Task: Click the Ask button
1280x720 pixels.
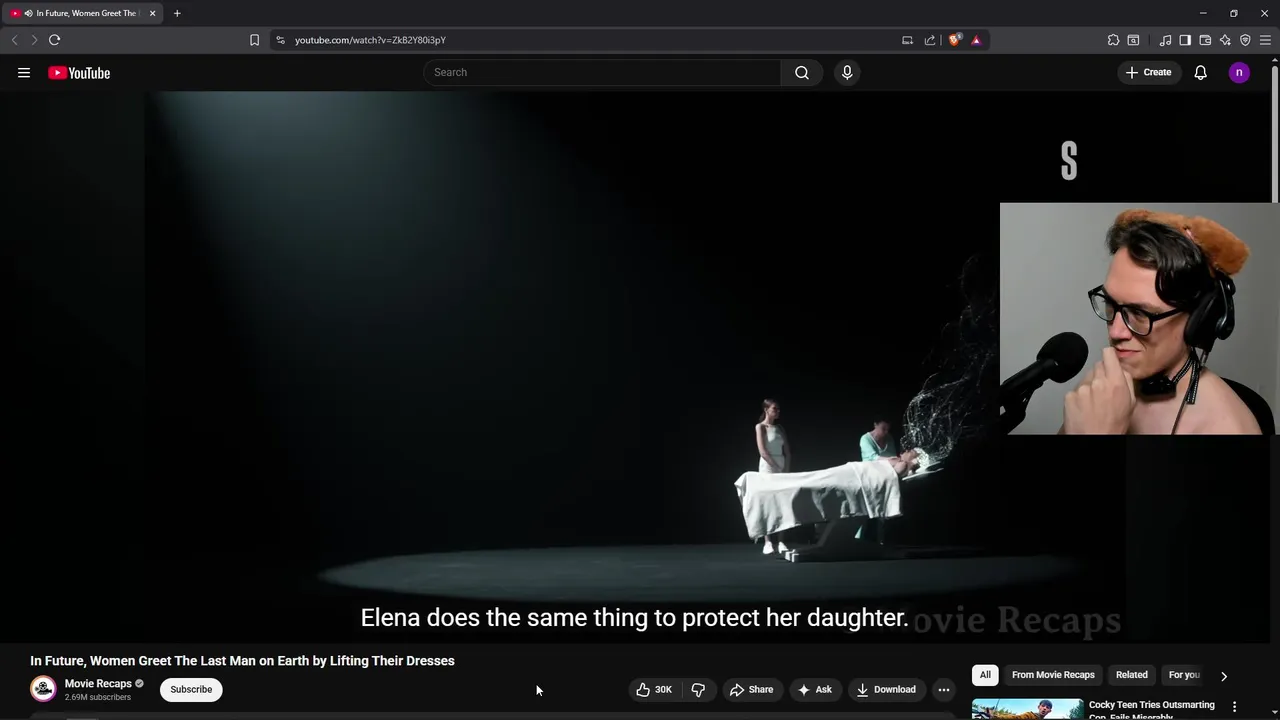Action: pyautogui.click(x=814, y=689)
